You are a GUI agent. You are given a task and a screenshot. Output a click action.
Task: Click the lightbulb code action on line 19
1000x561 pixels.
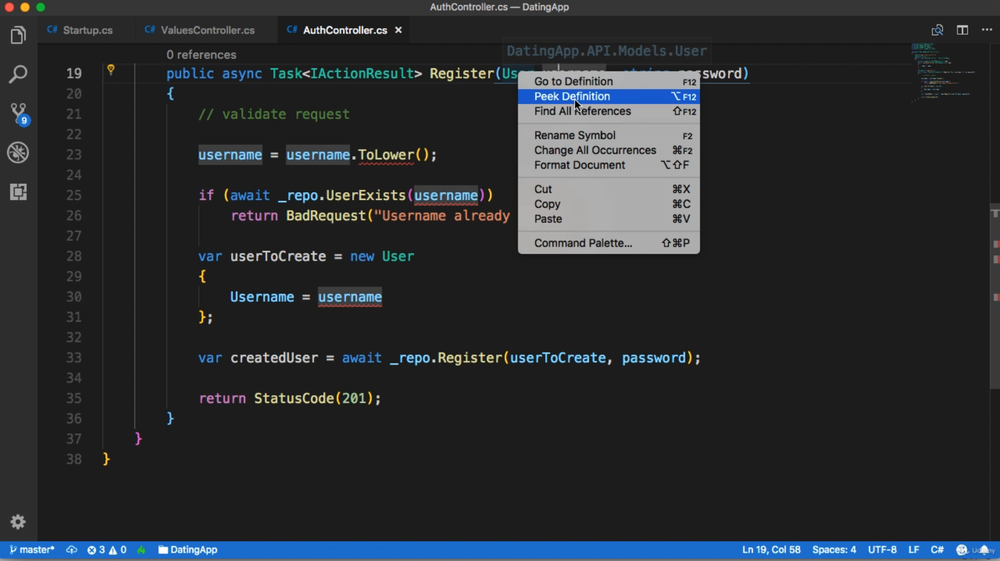(x=111, y=69)
